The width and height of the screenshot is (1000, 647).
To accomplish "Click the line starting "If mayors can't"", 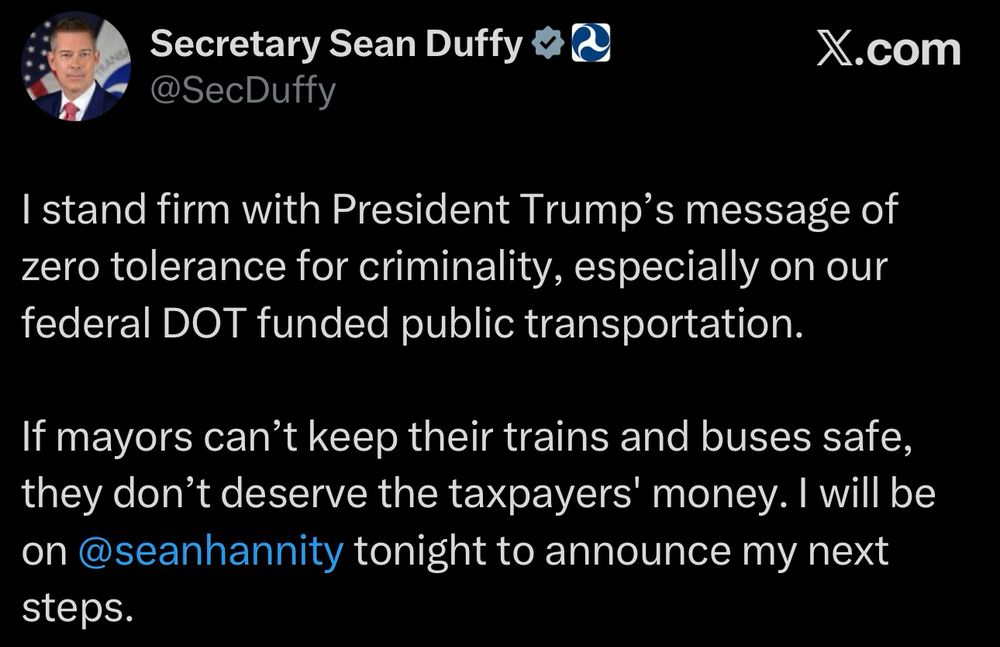I will click(467, 437).
